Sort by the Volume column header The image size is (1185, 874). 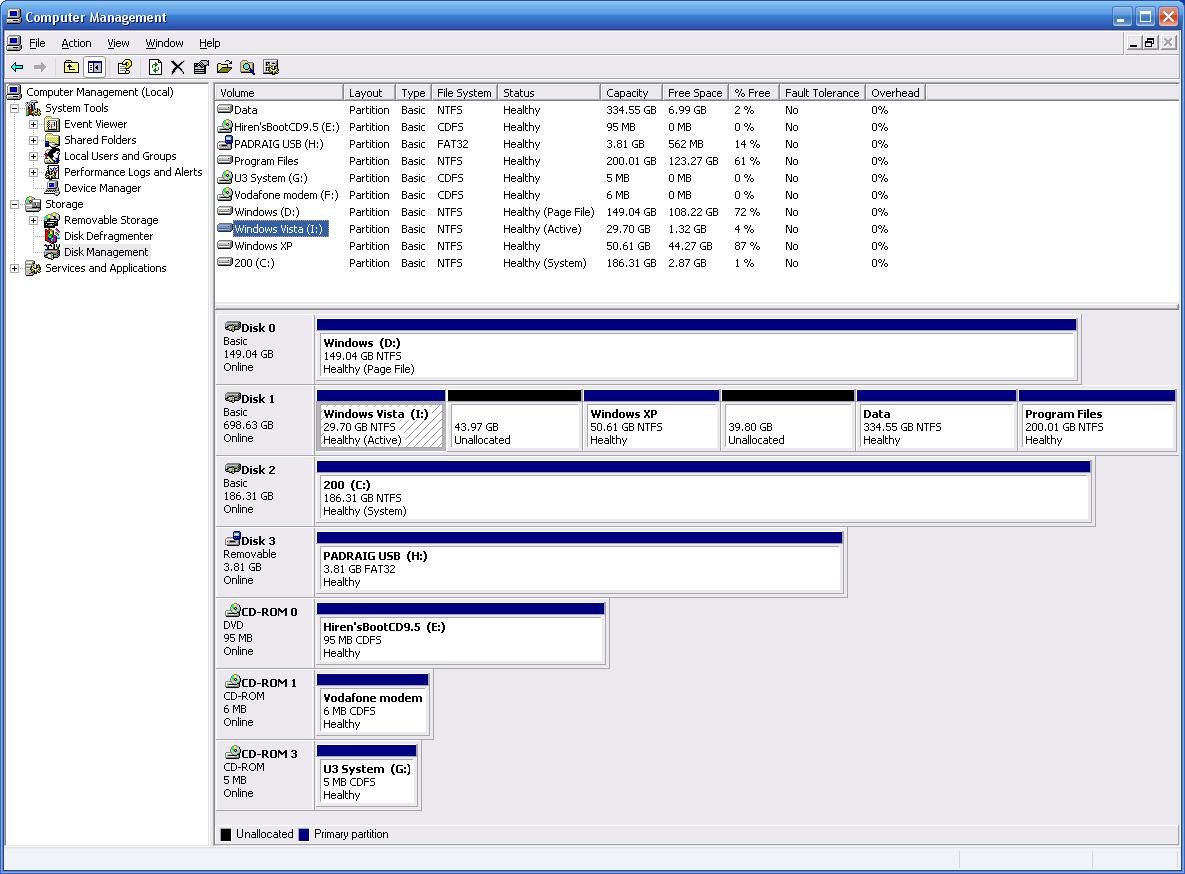point(279,93)
